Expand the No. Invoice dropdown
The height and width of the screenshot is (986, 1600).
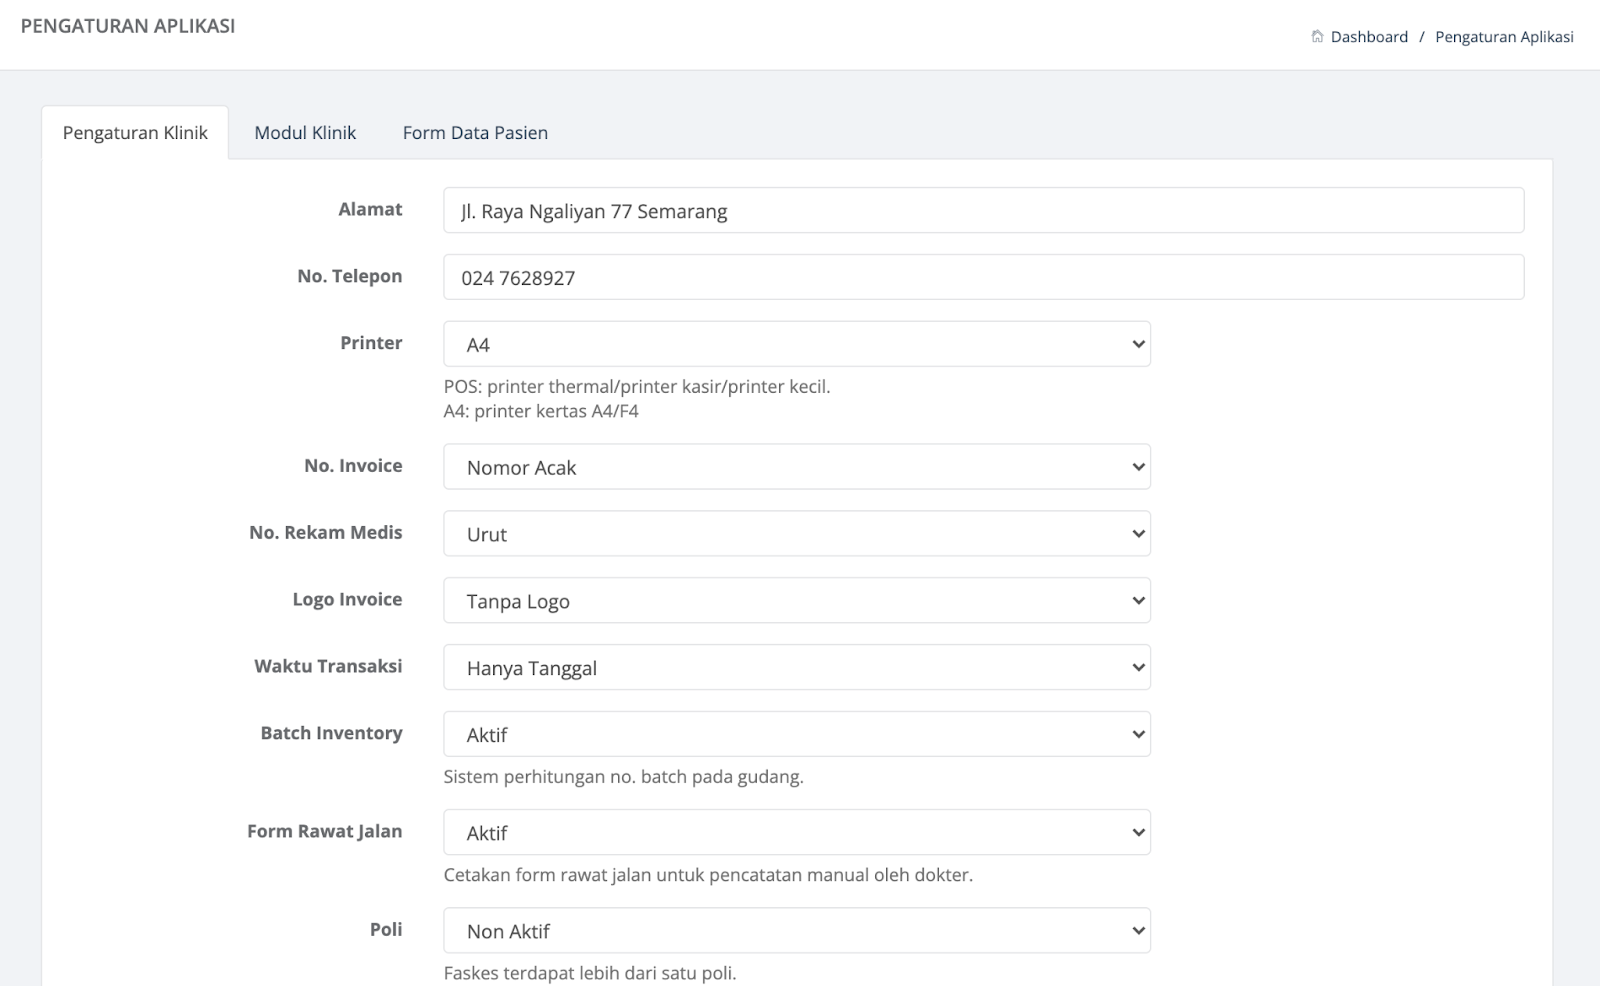797,467
